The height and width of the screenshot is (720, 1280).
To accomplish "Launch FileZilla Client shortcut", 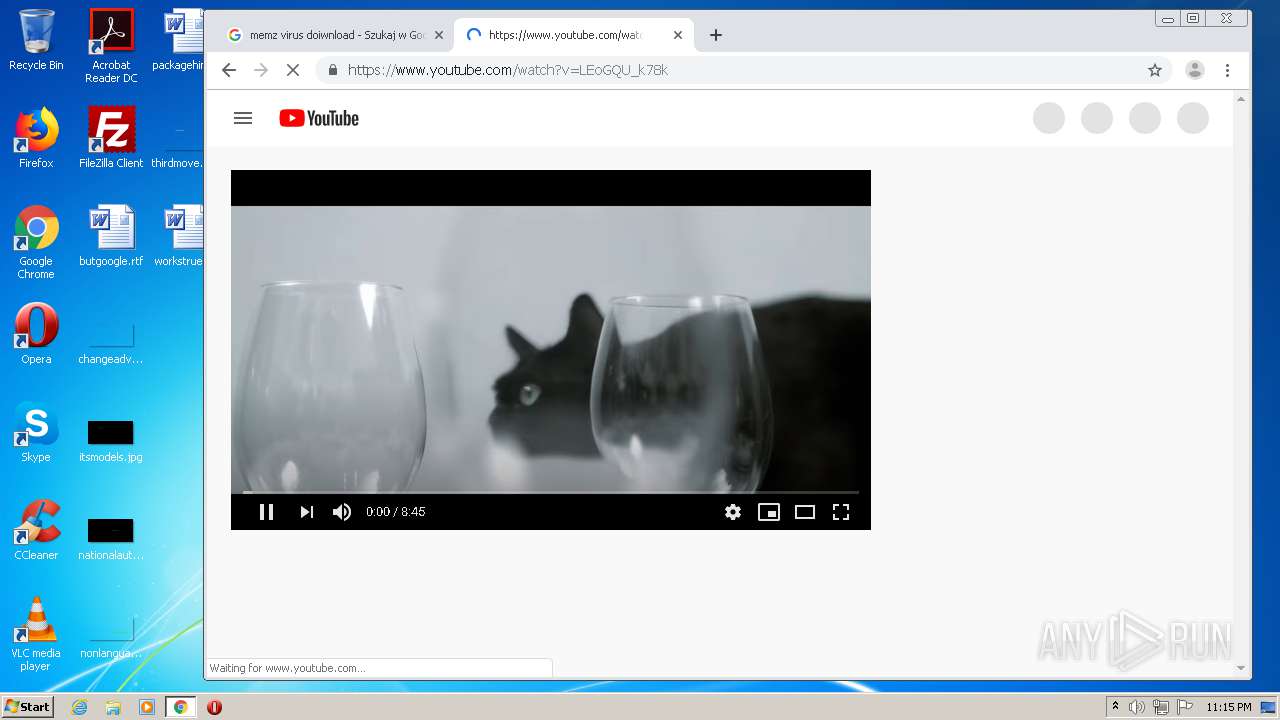I will click(111, 138).
